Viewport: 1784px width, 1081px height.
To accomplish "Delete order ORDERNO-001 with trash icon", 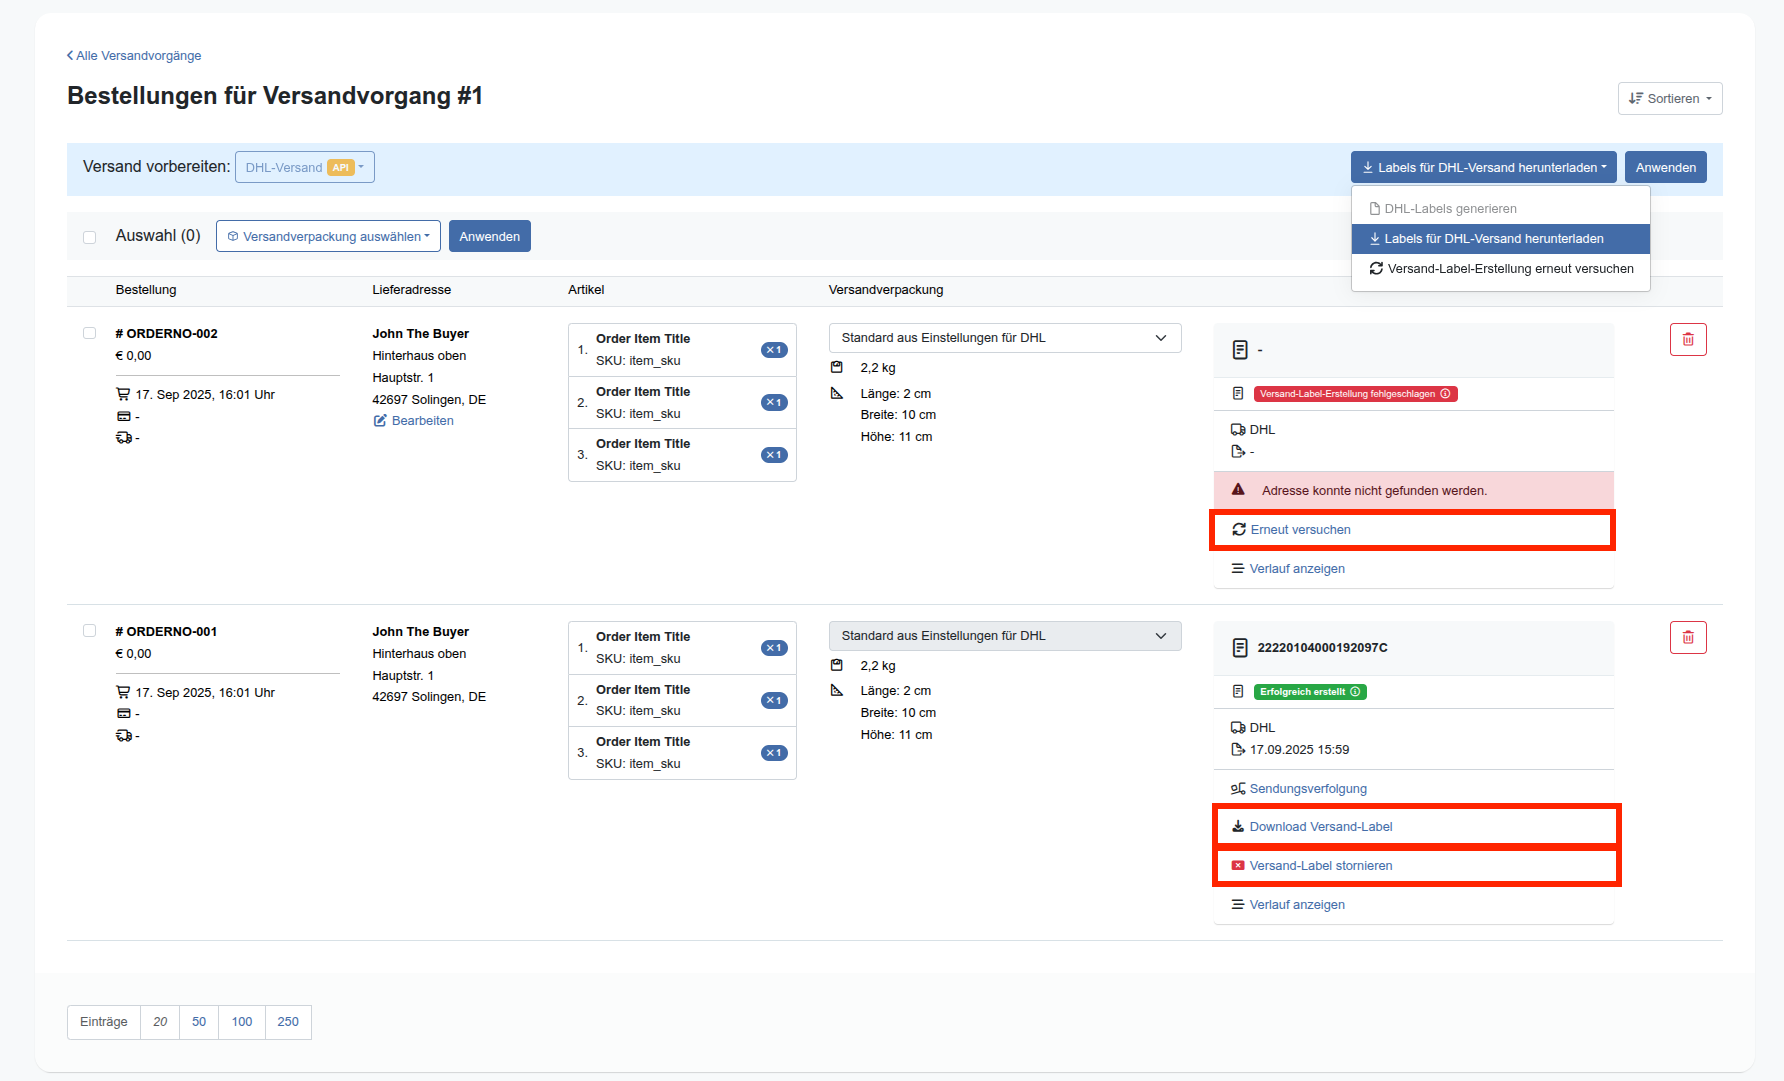I will 1688,638.
